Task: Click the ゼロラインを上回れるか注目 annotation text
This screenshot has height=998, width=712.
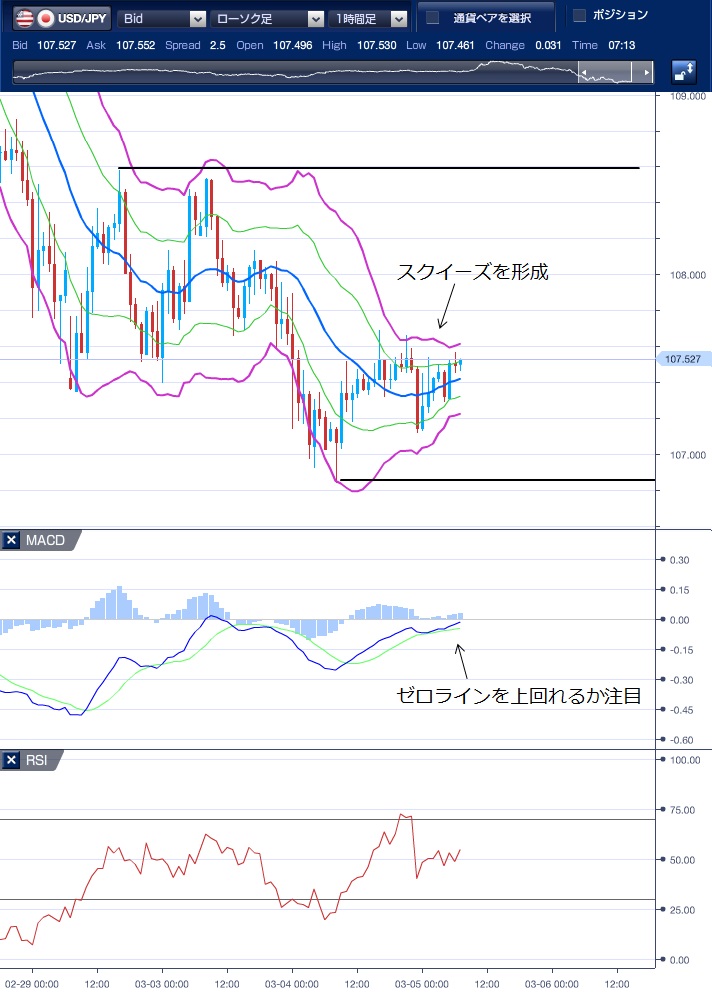Action: click(518, 694)
